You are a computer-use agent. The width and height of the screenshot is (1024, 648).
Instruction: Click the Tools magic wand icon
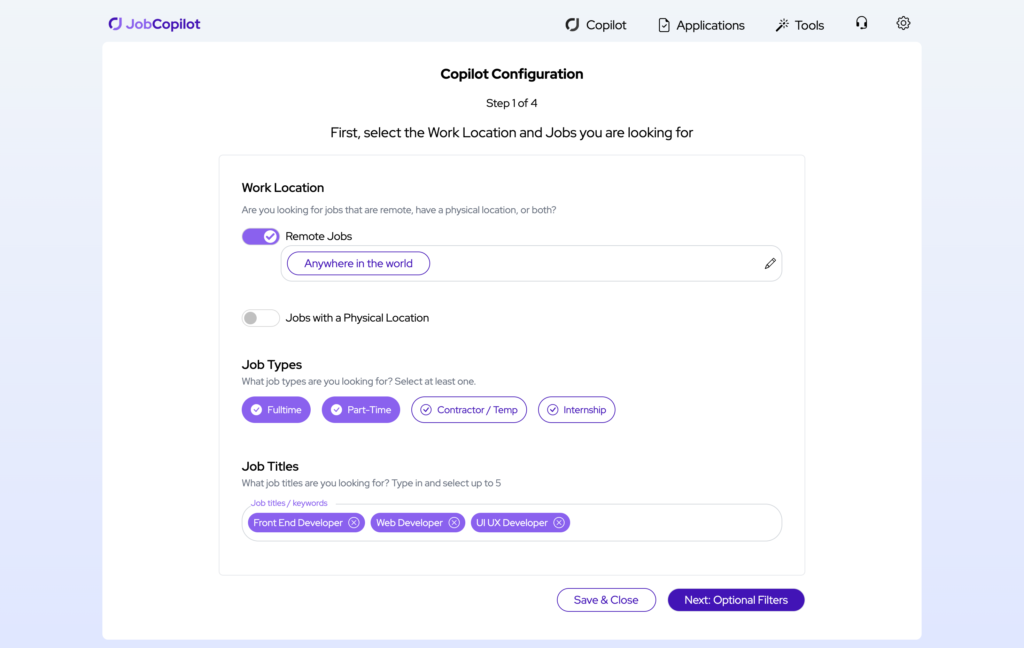782,25
